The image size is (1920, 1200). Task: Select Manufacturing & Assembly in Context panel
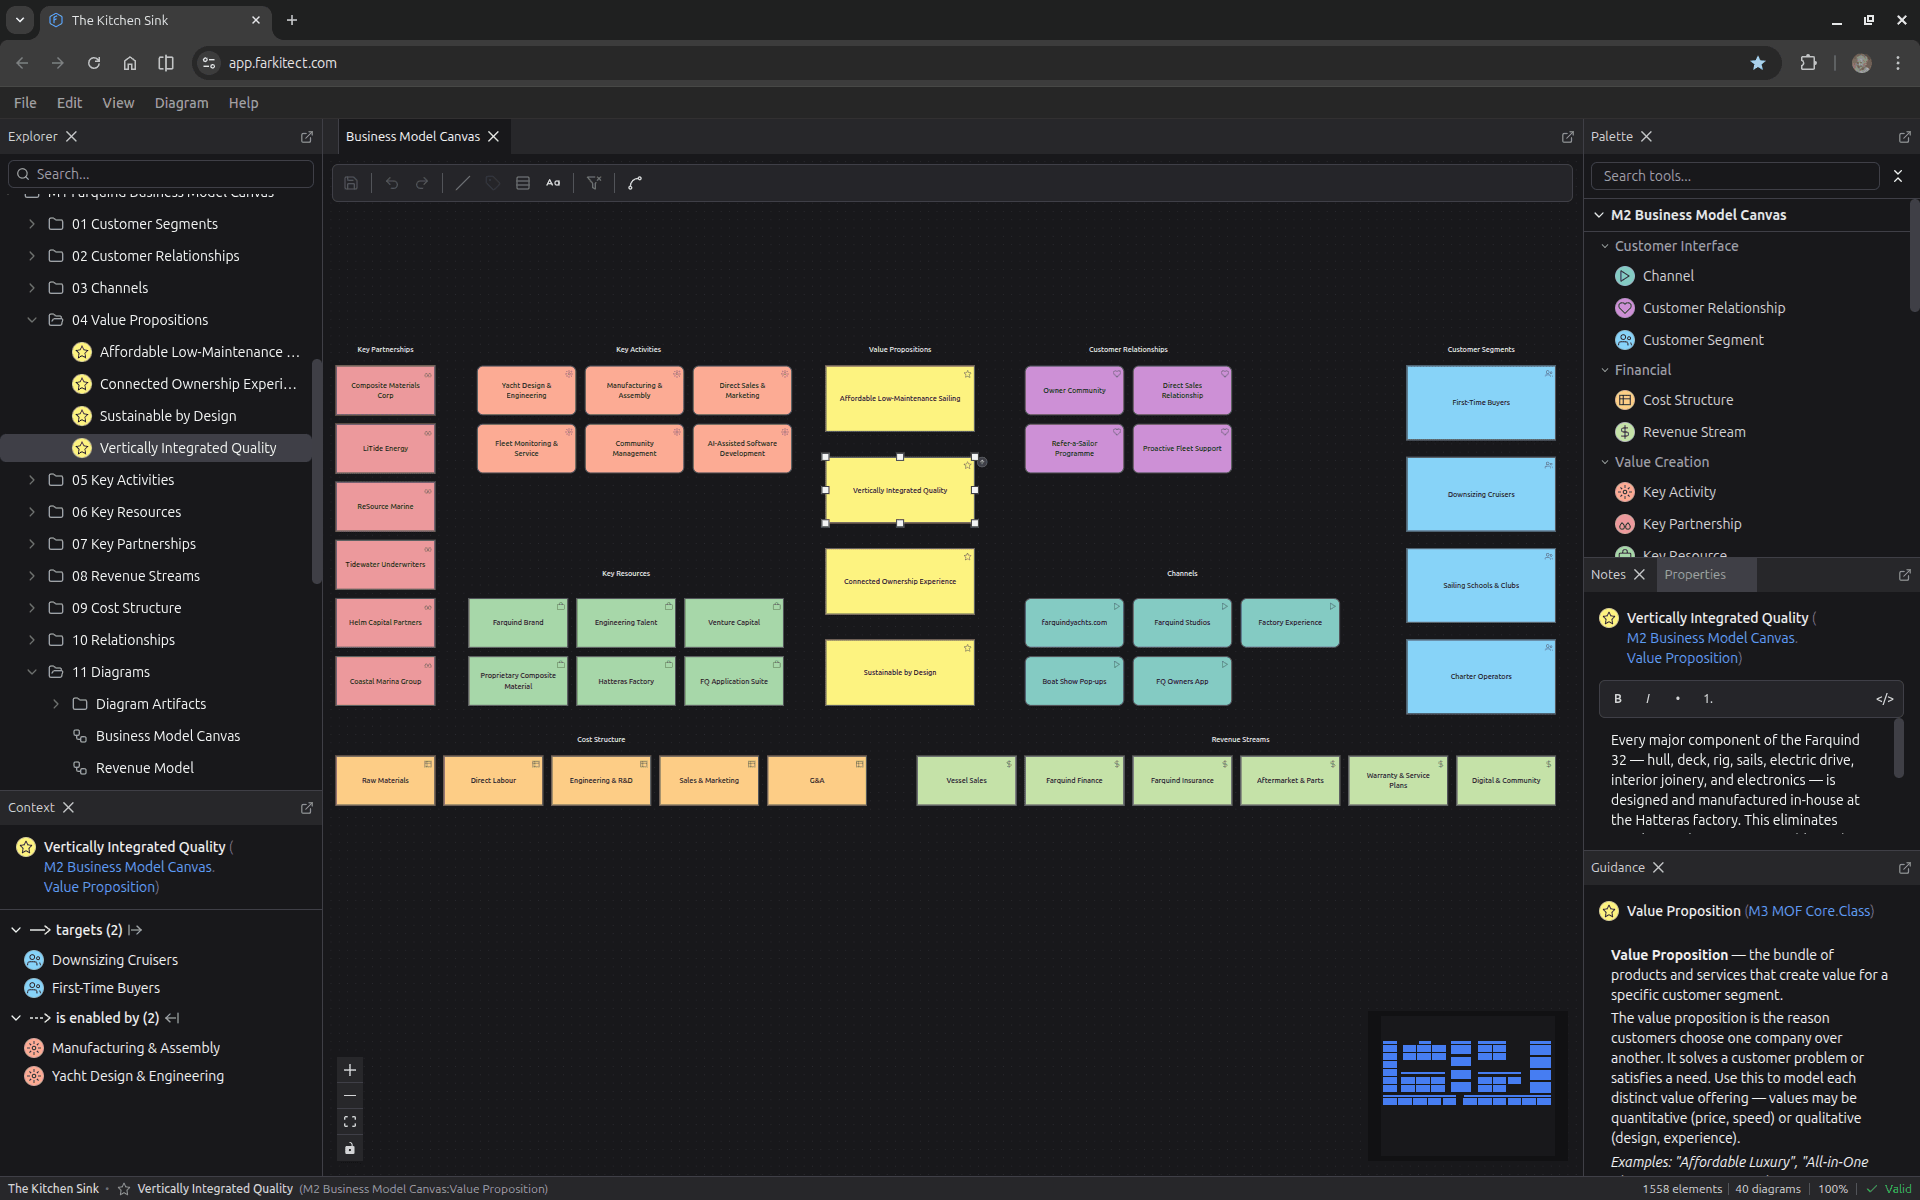136,1048
